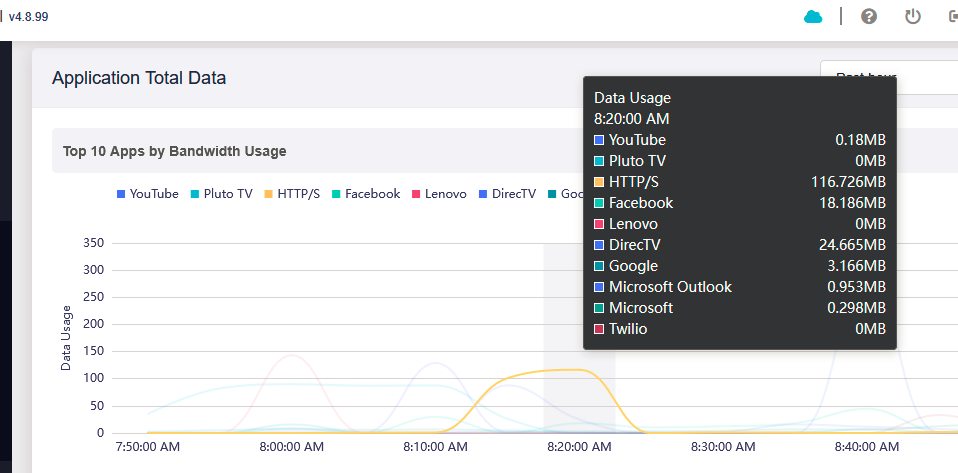Click the orange HTTP/S curve peak
Viewport: 958px width, 473px height.
point(560,370)
